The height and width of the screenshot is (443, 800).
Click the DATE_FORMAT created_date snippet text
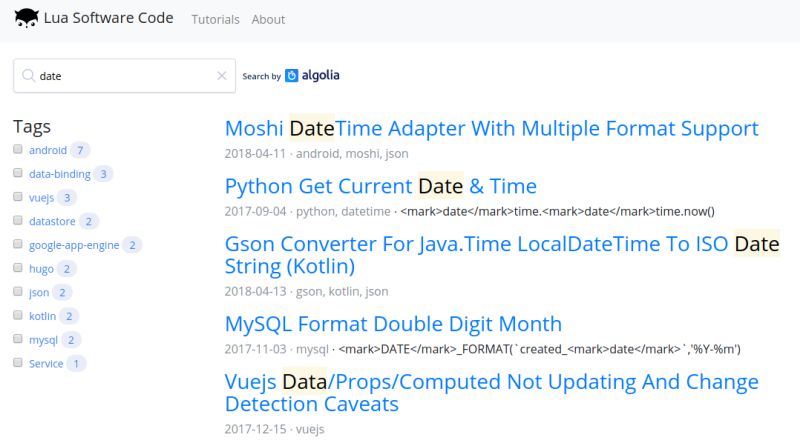[x=539, y=349]
